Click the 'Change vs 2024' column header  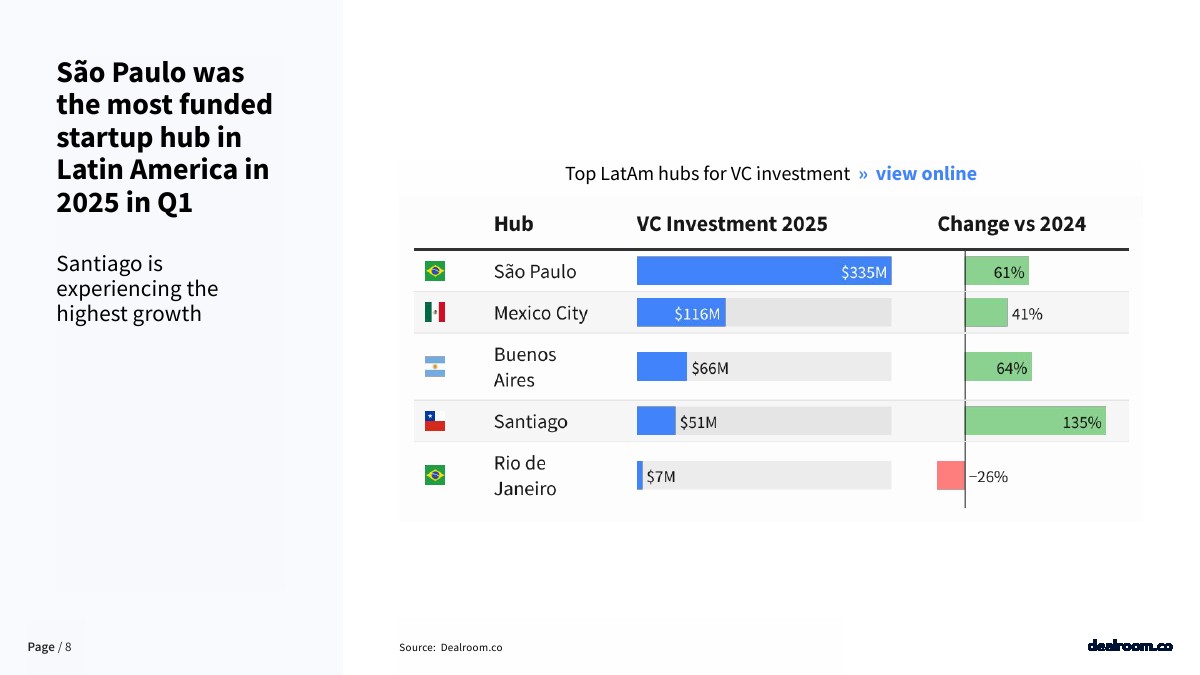[1011, 224]
